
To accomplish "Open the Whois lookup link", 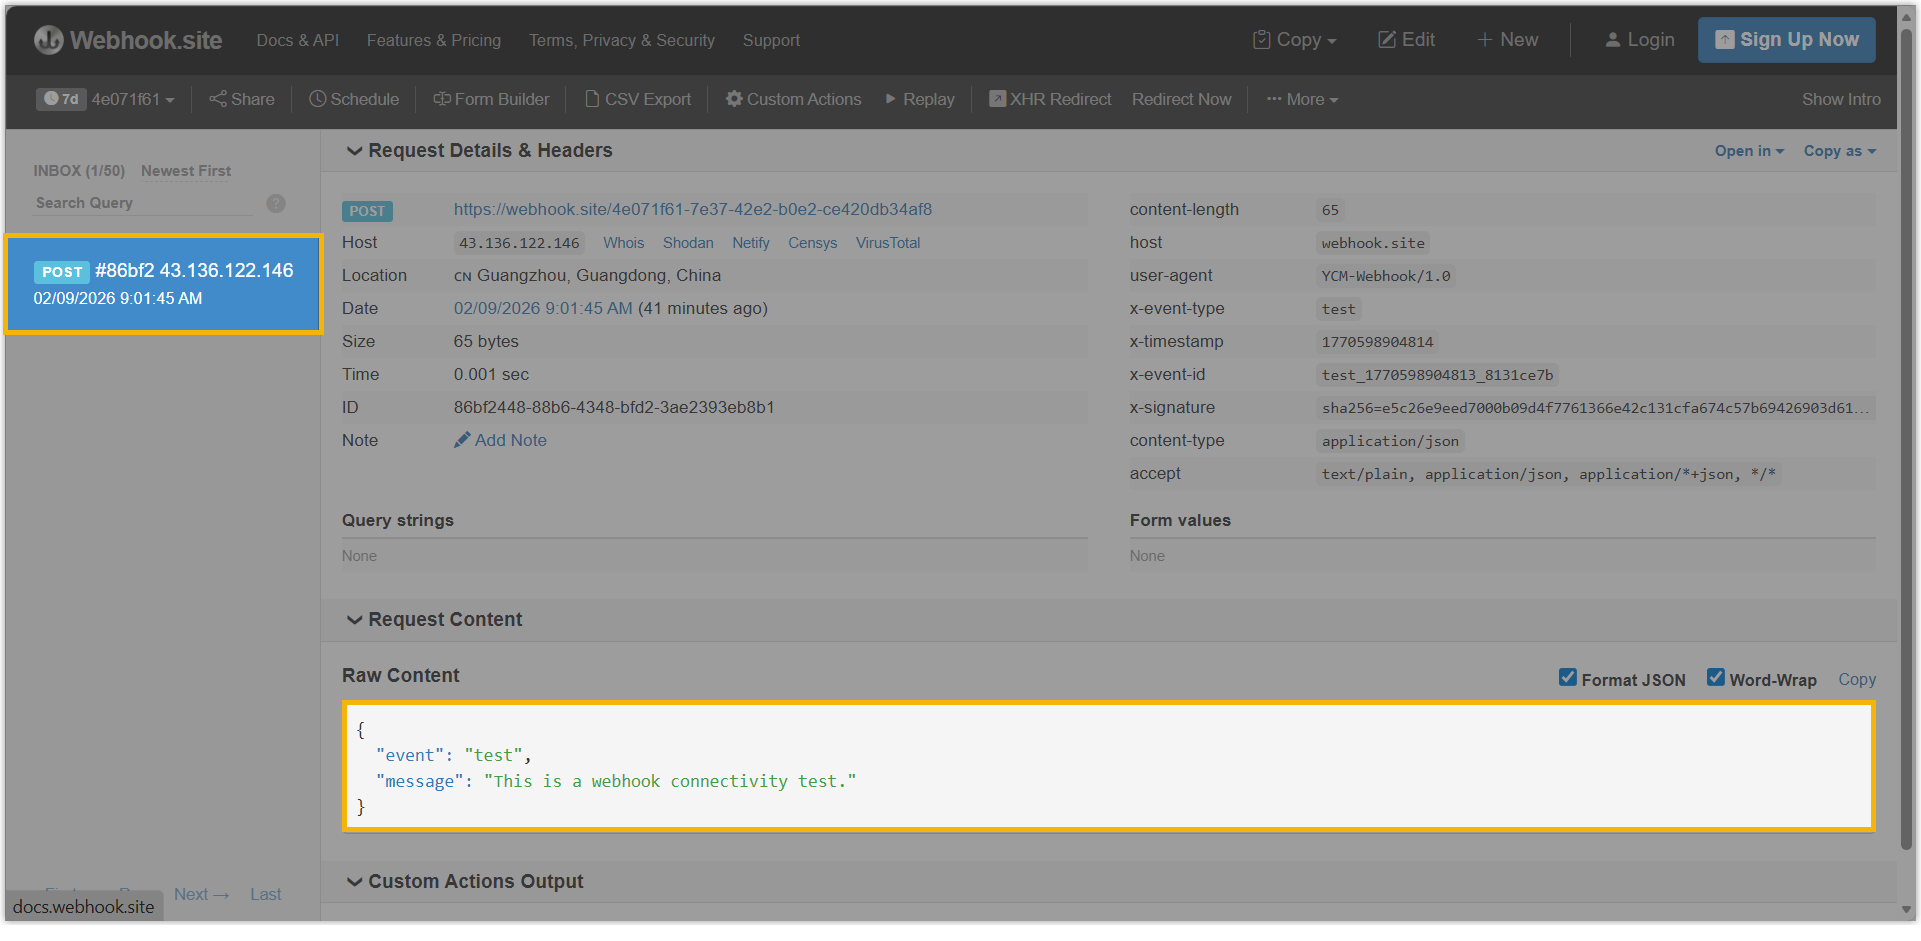I will coord(623,243).
